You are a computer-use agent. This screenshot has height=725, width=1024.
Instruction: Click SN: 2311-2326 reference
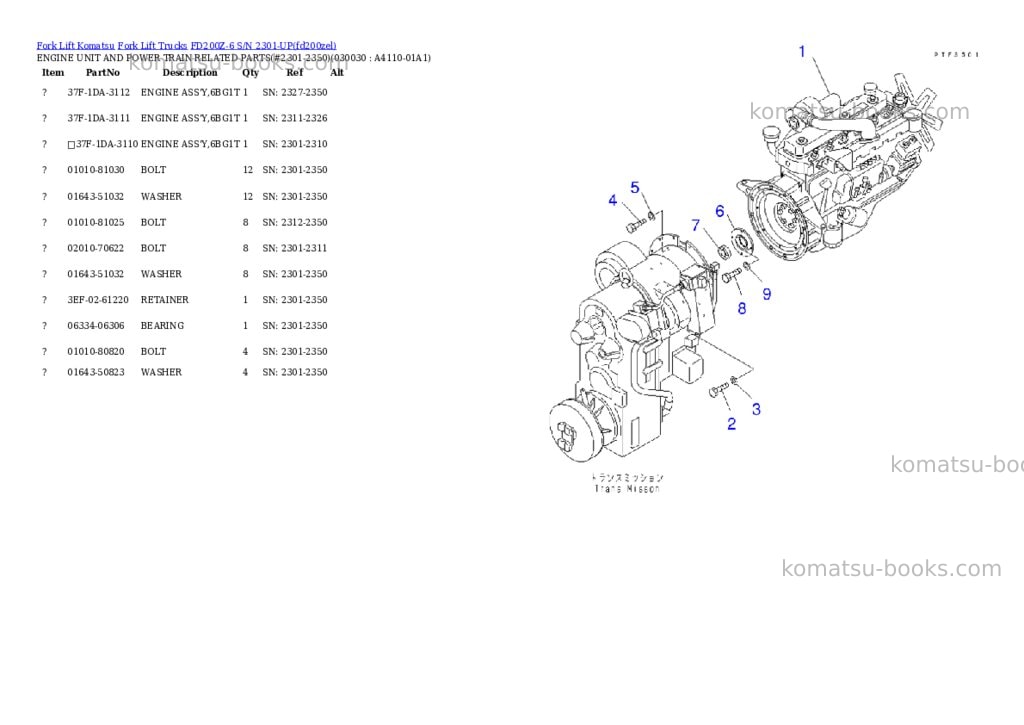(295, 118)
